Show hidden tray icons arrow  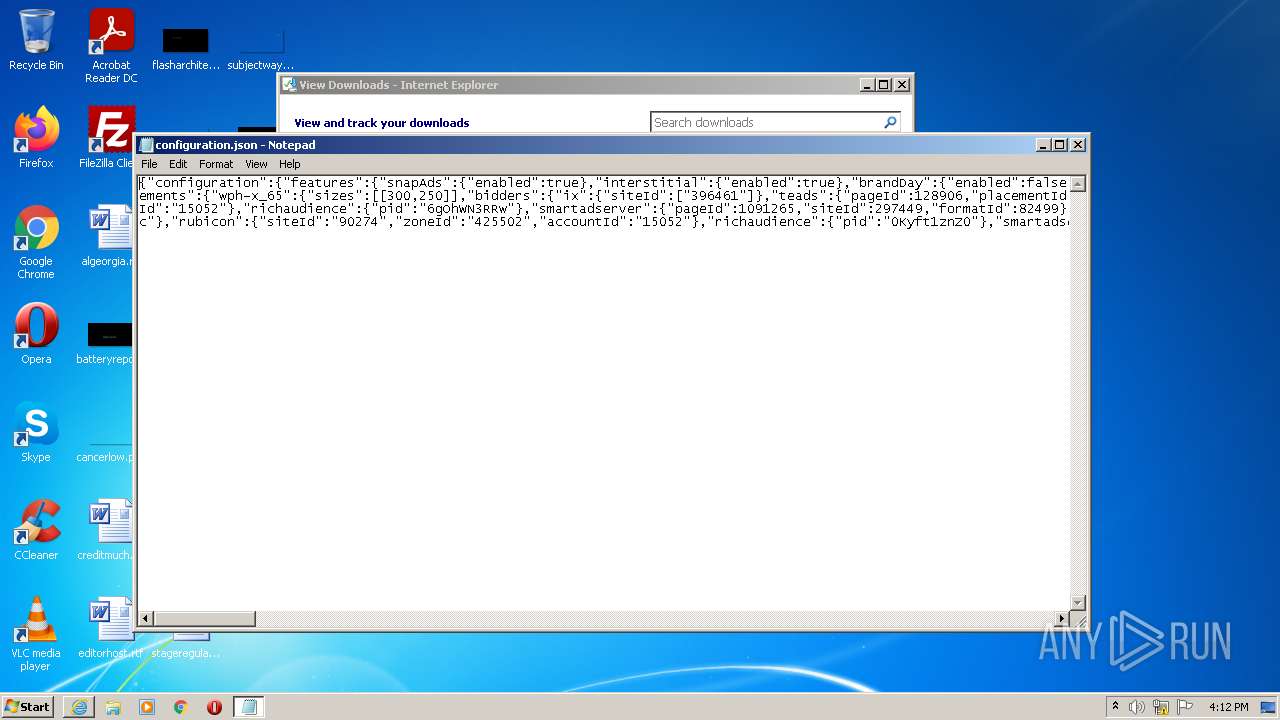1115,707
